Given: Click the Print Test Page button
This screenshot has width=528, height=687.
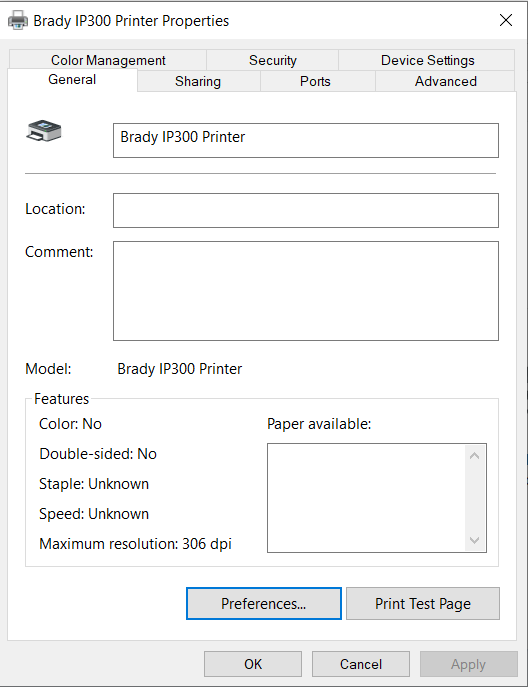Looking at the screenshot, I should (423, 603).
